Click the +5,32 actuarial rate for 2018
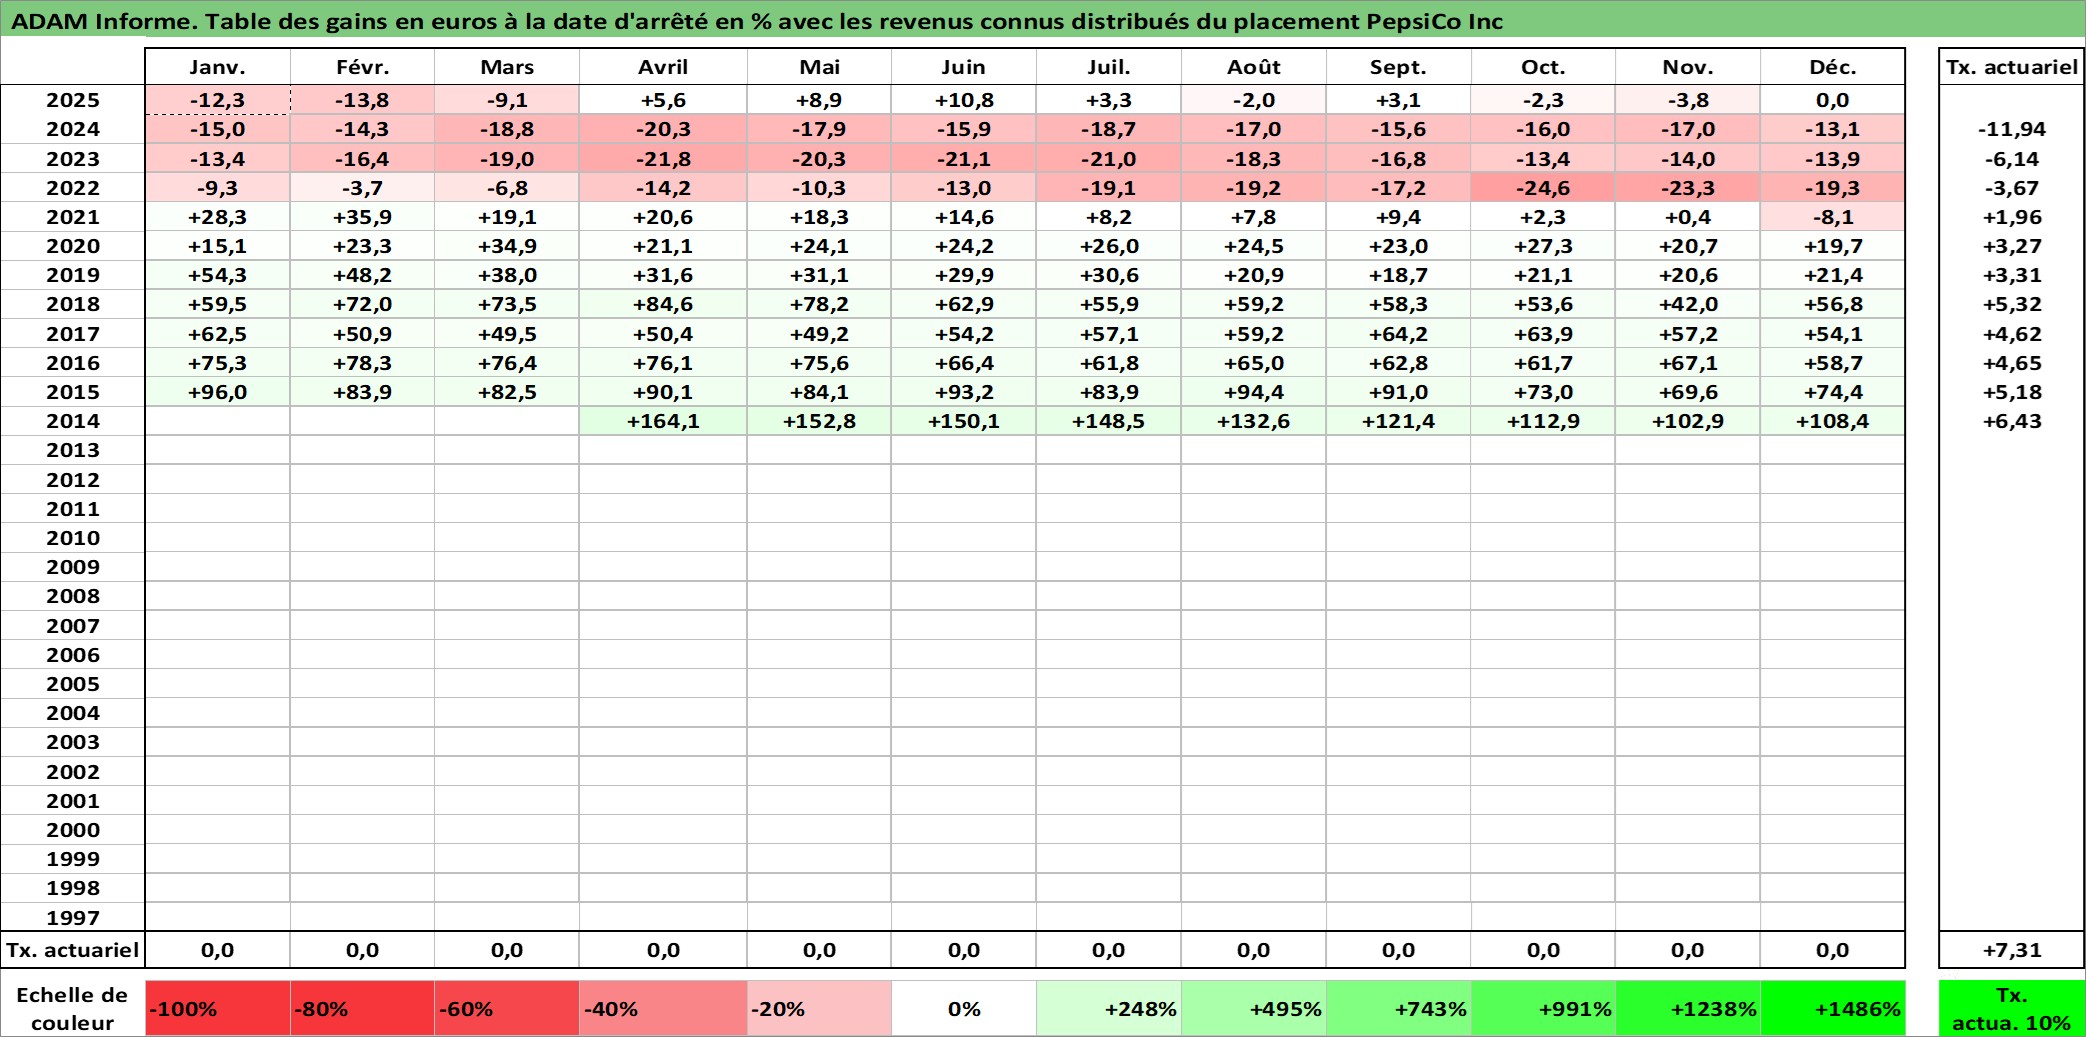2086x1037 pixels. (2012, 304)
